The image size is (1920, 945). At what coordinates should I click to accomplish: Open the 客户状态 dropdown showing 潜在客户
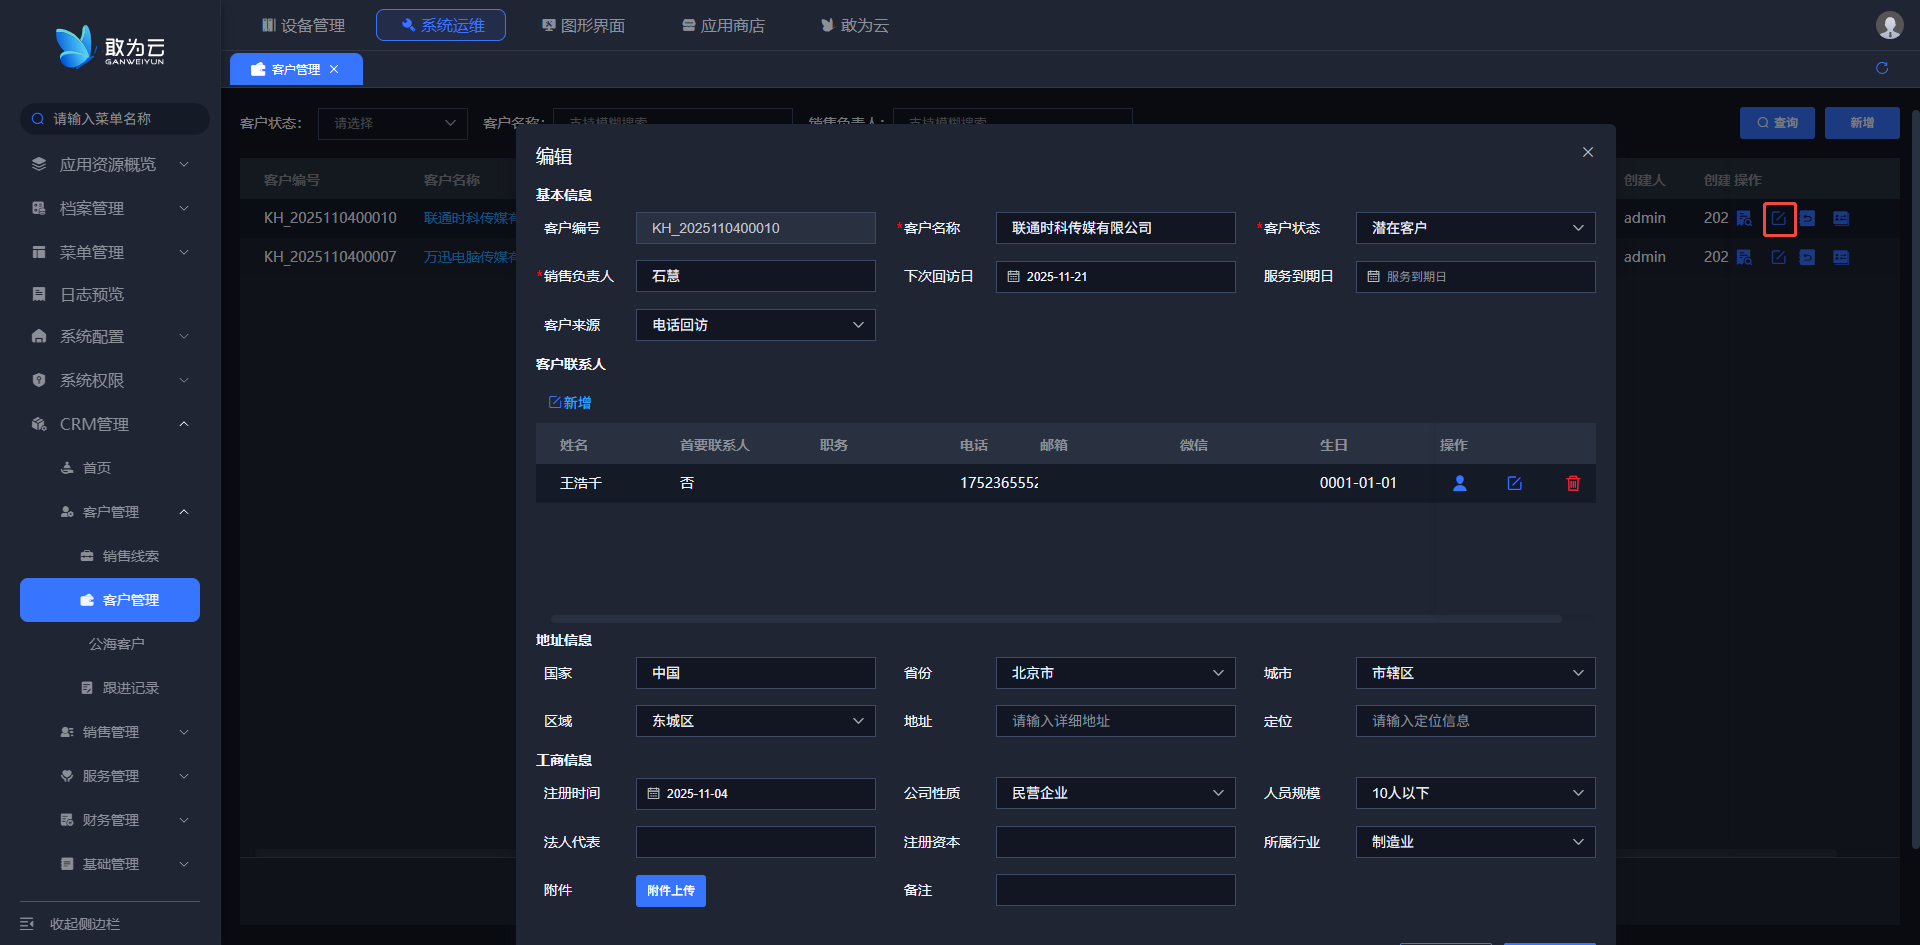(x=1475, y=228)
